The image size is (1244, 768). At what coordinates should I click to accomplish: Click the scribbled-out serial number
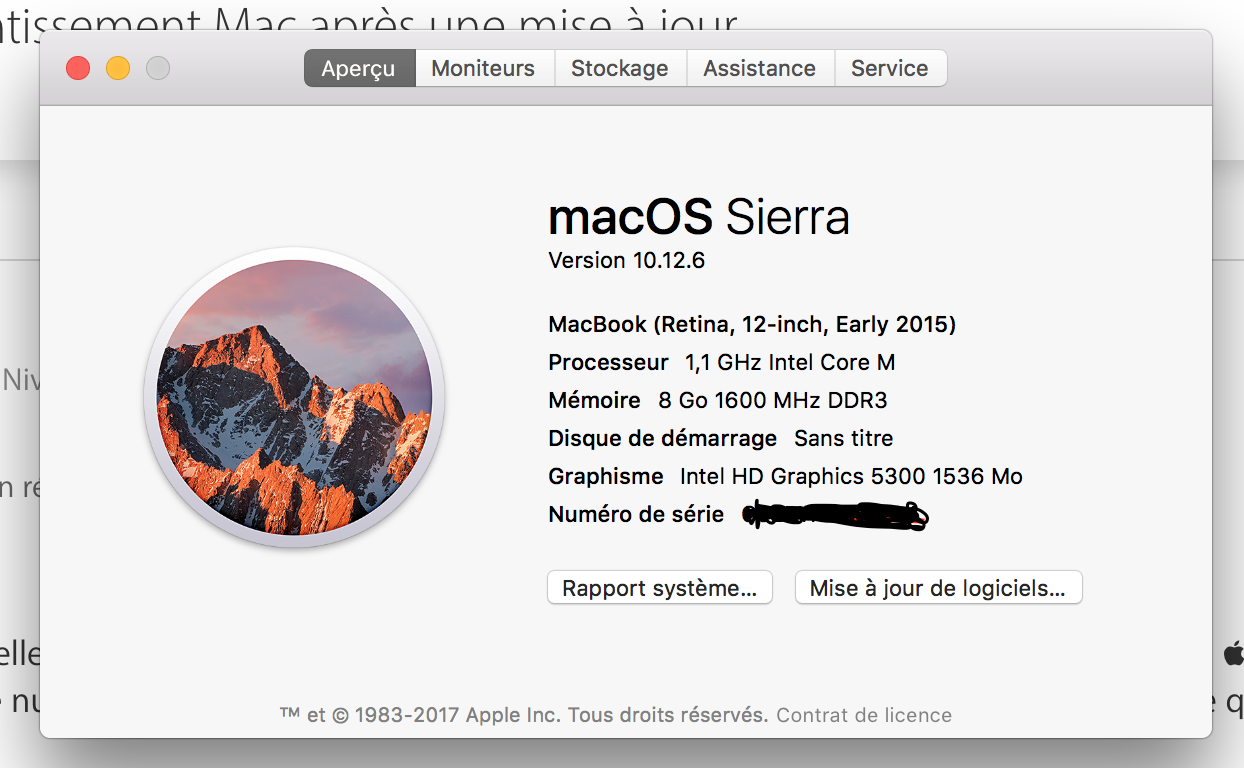coord(836,515)
